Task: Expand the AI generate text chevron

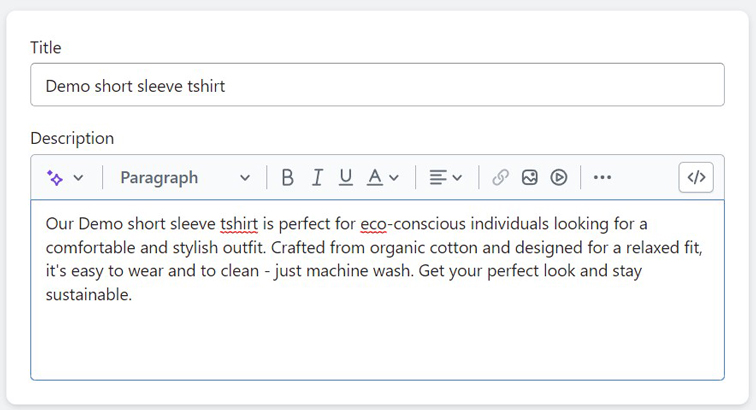Action: point(78,178)
